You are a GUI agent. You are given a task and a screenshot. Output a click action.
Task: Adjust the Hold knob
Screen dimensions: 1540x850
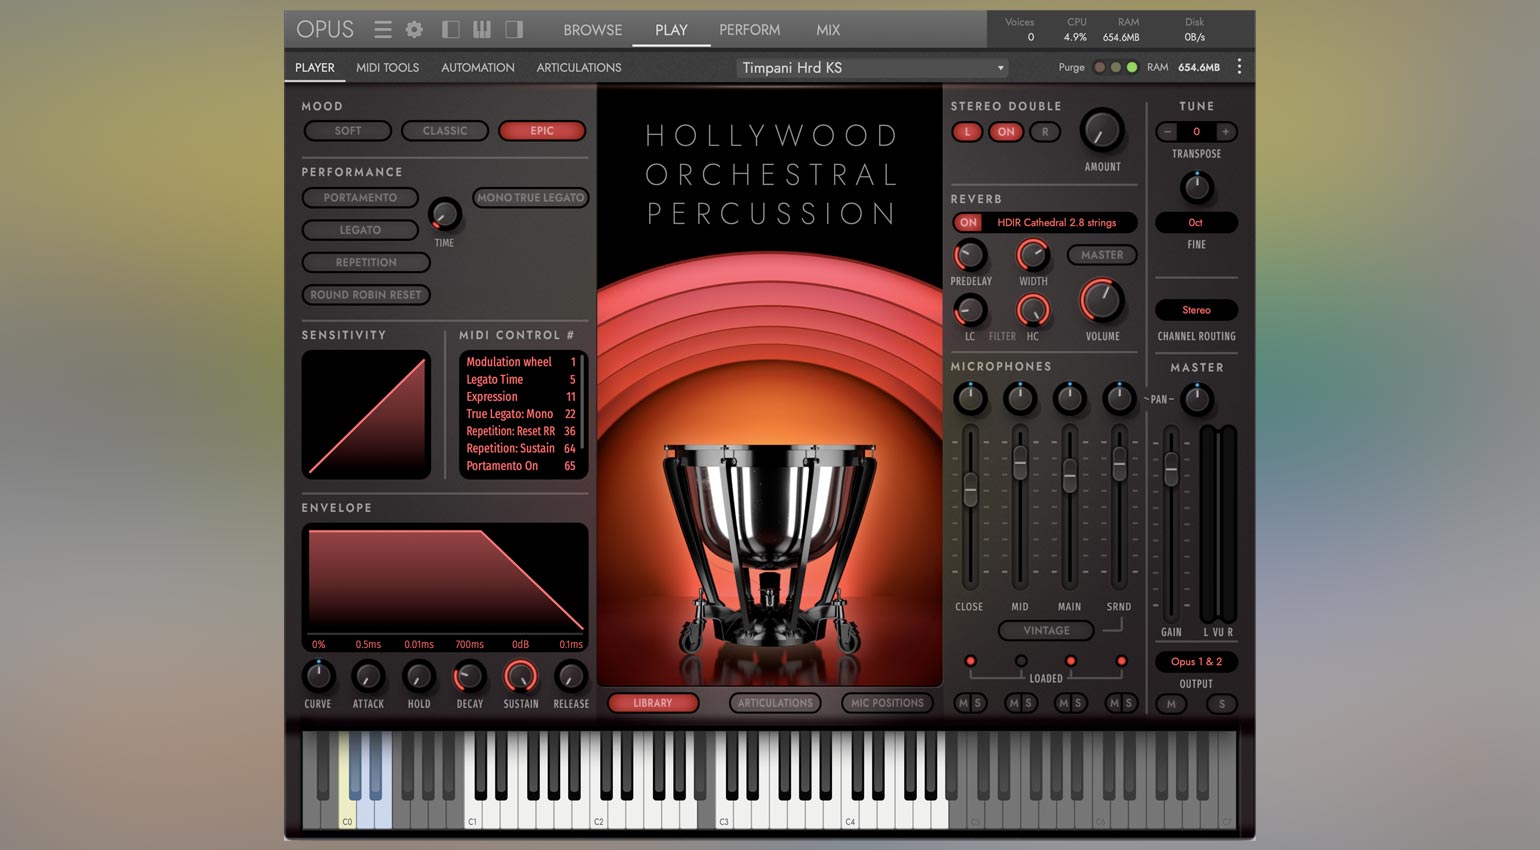pyautogui.click(x=419, y=677)
